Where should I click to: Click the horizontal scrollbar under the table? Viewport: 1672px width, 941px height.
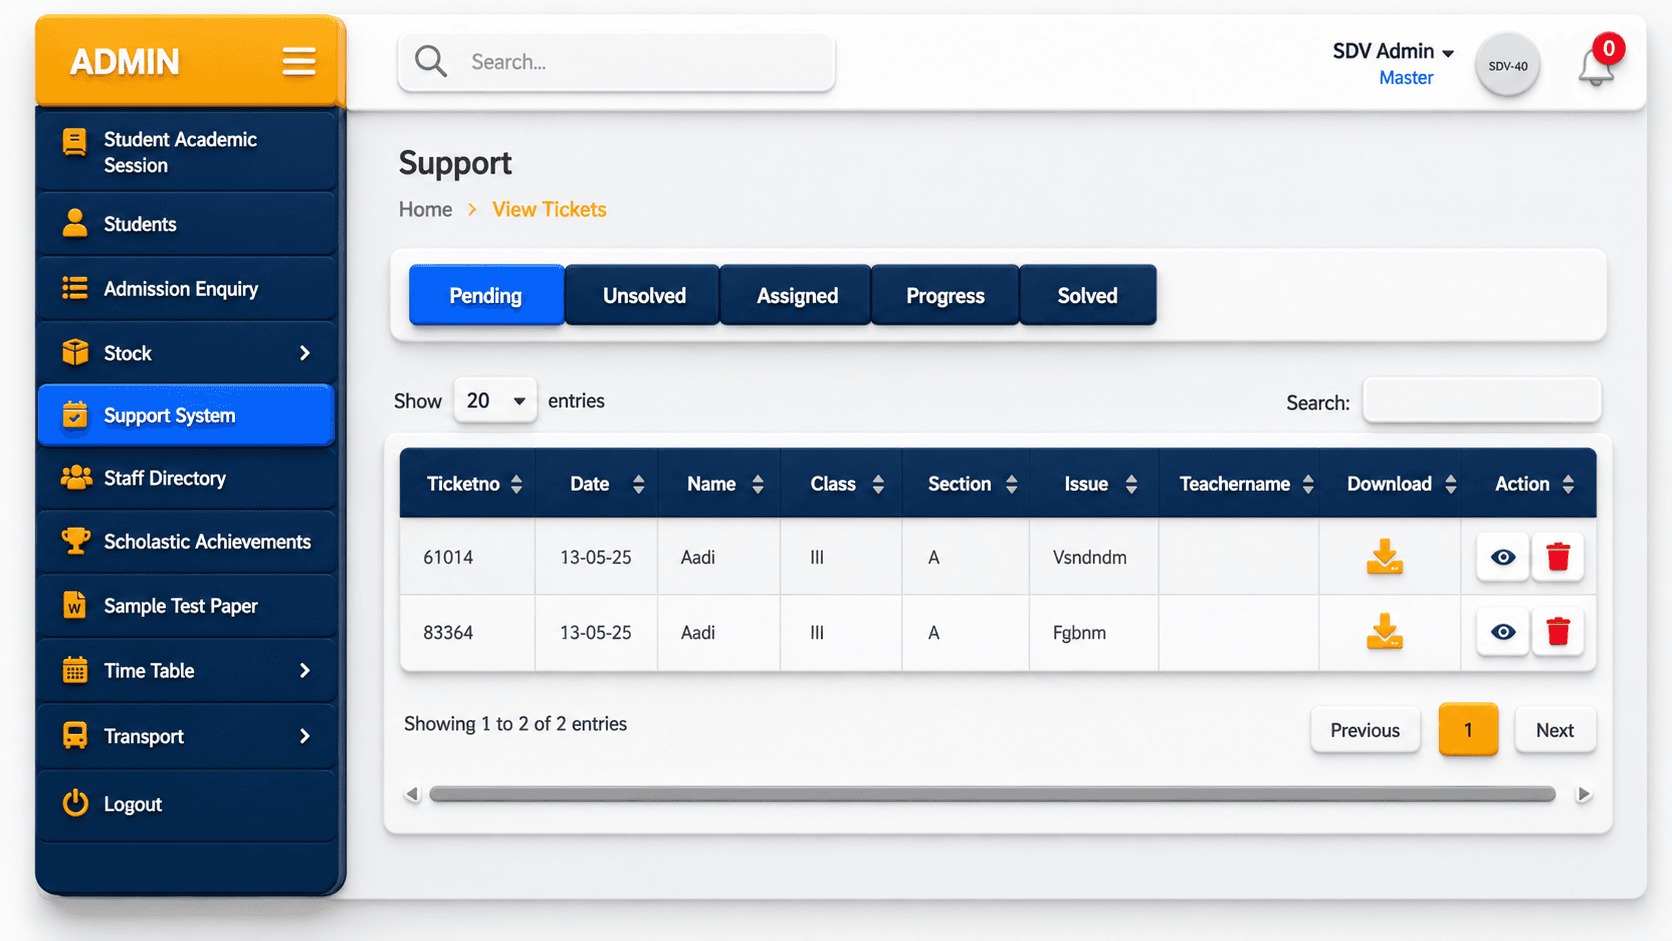[992, 794]
